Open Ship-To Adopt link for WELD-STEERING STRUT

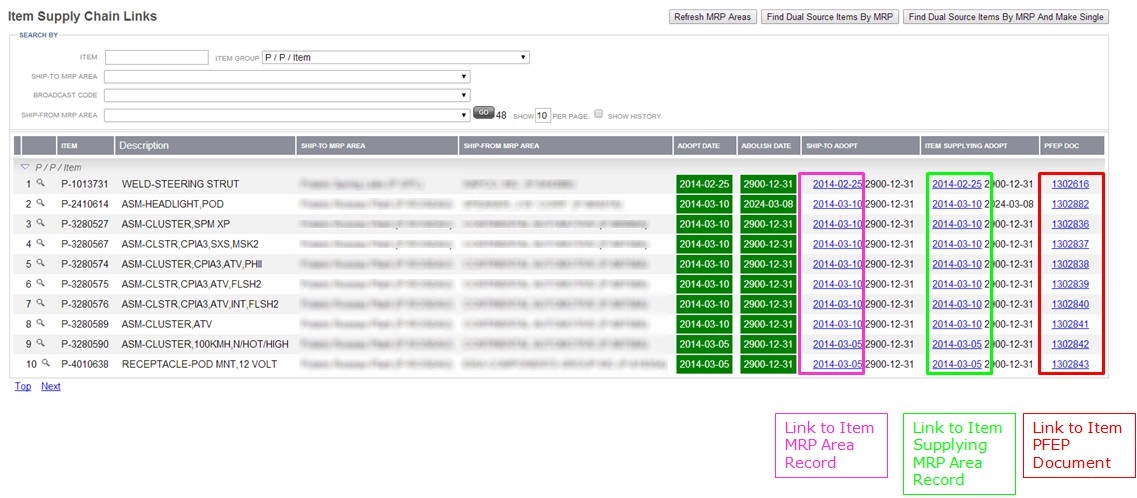(838, 184)
